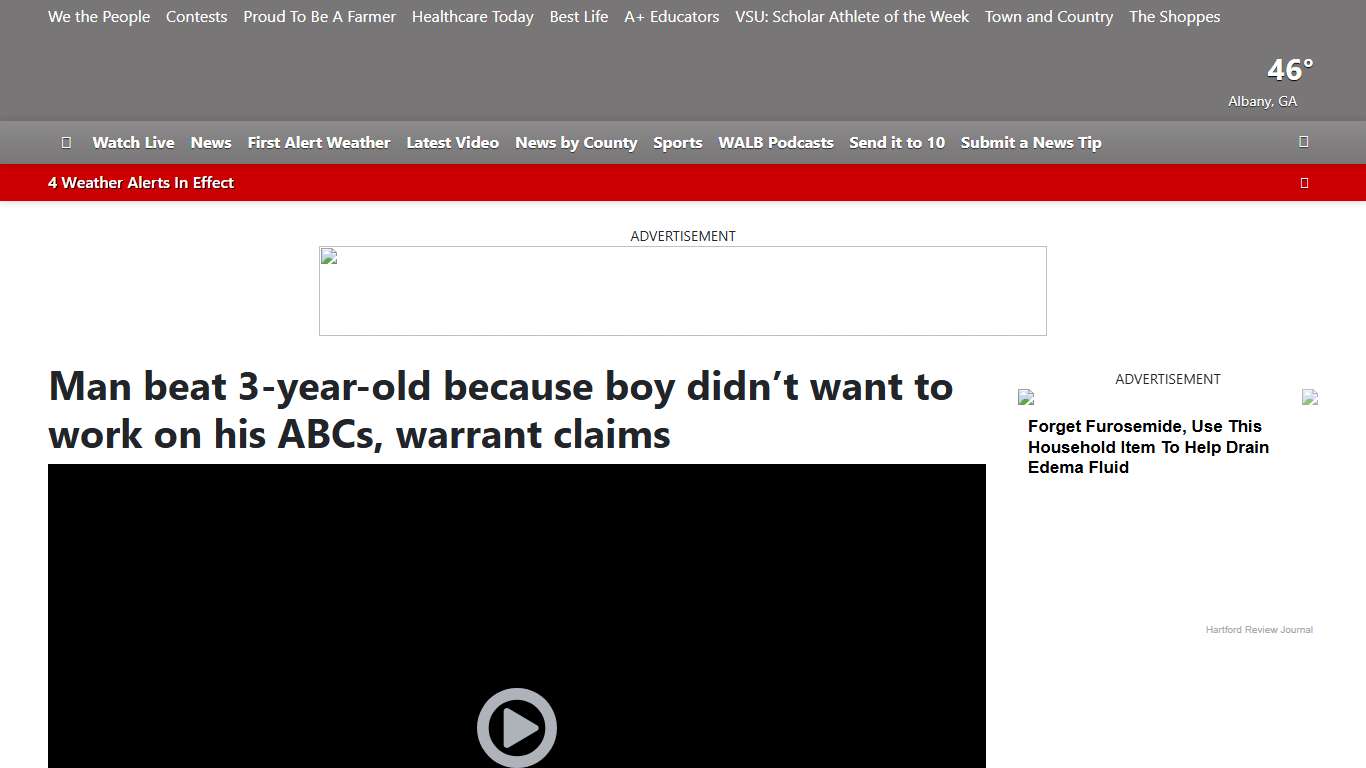This screenshot has height=768, width=1366.
Task: Visit Proud To Be A Farmer
Action: [319, 16]
